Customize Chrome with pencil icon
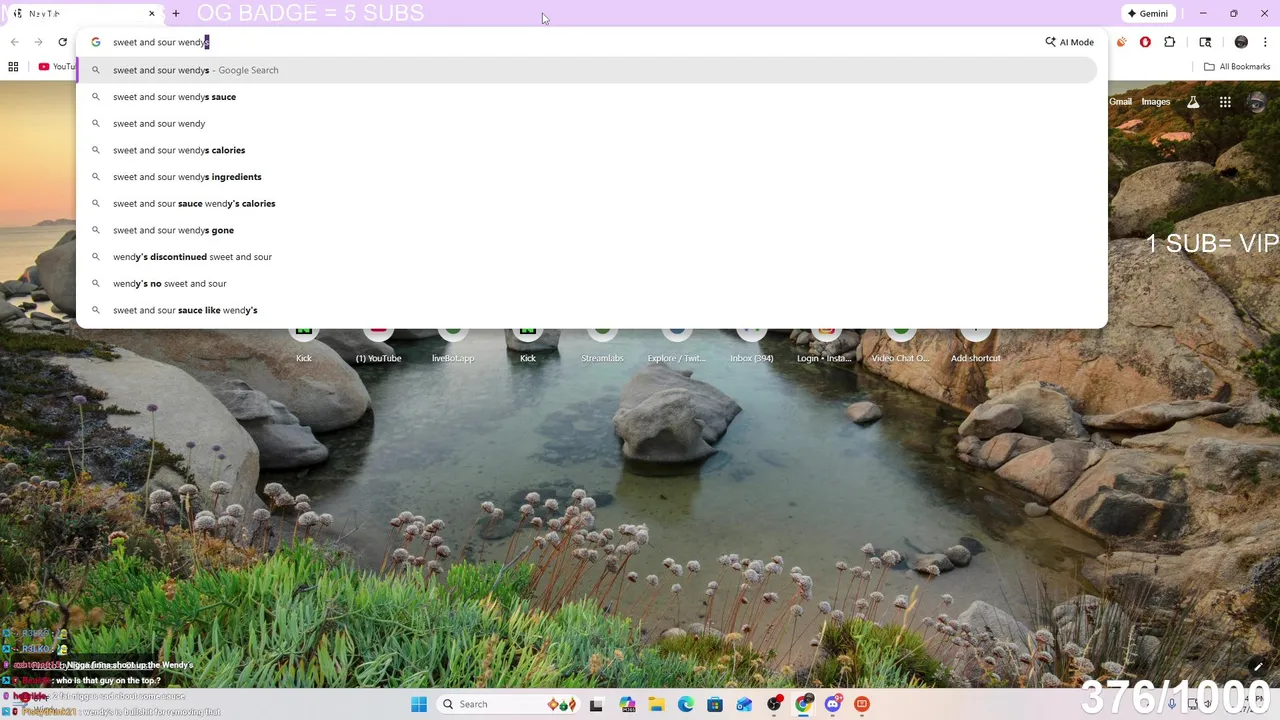This screenshot has height=720, width=1280. click(x=1258, y=667)
